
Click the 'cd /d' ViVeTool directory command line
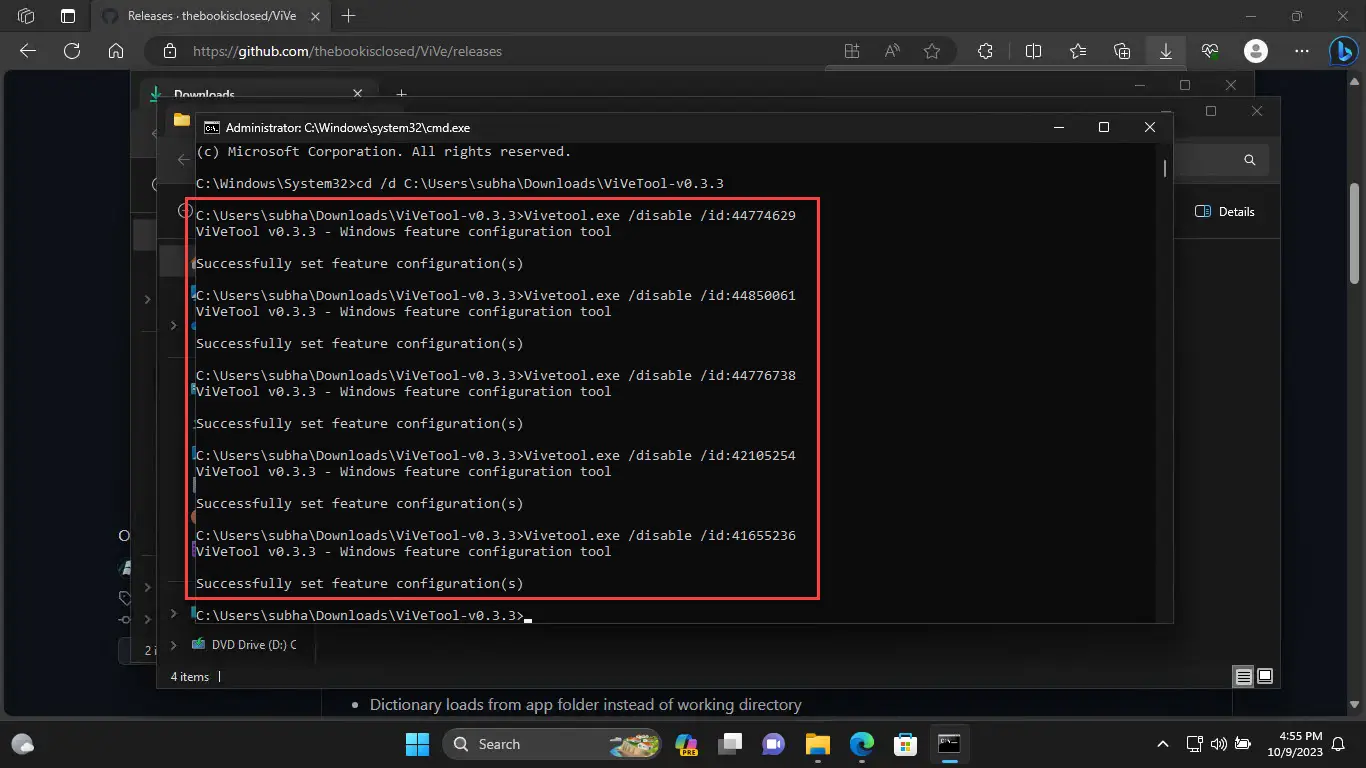click(460, 183)
